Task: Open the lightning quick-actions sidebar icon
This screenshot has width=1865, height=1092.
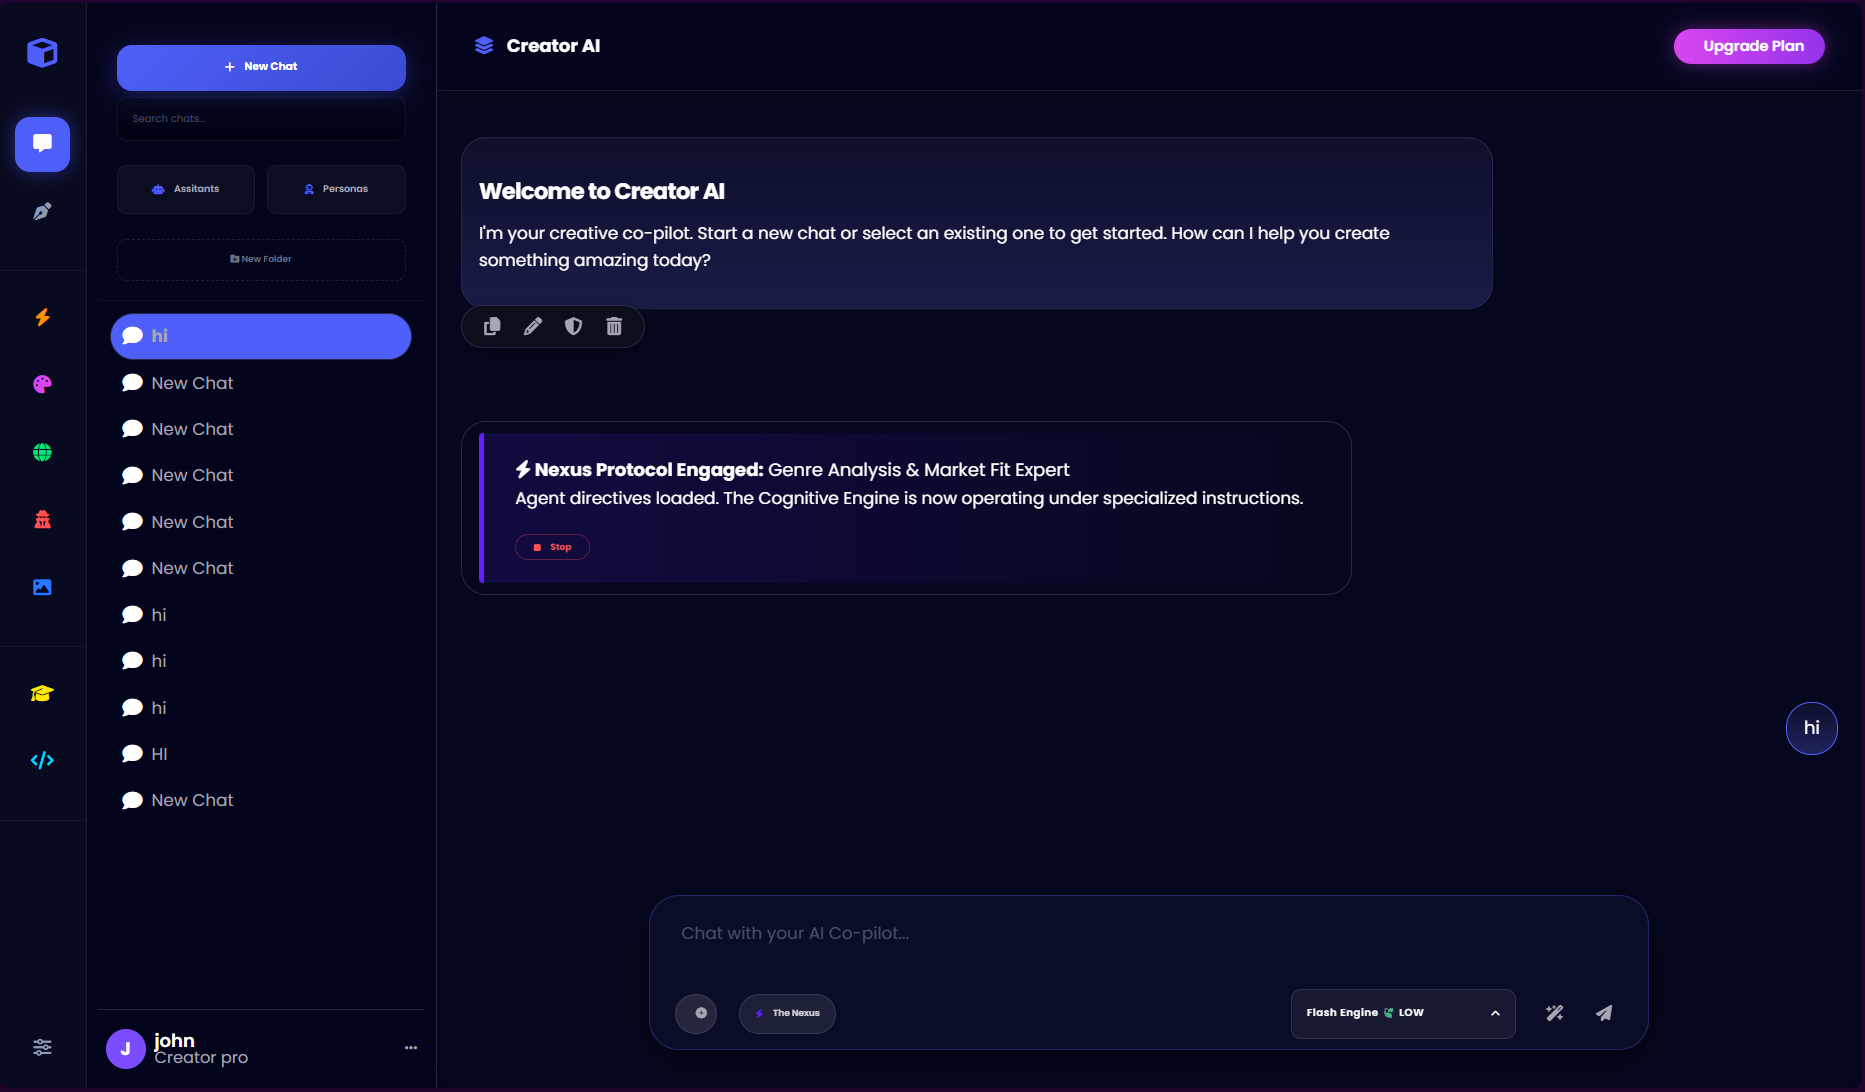Action: pos(42,317)
